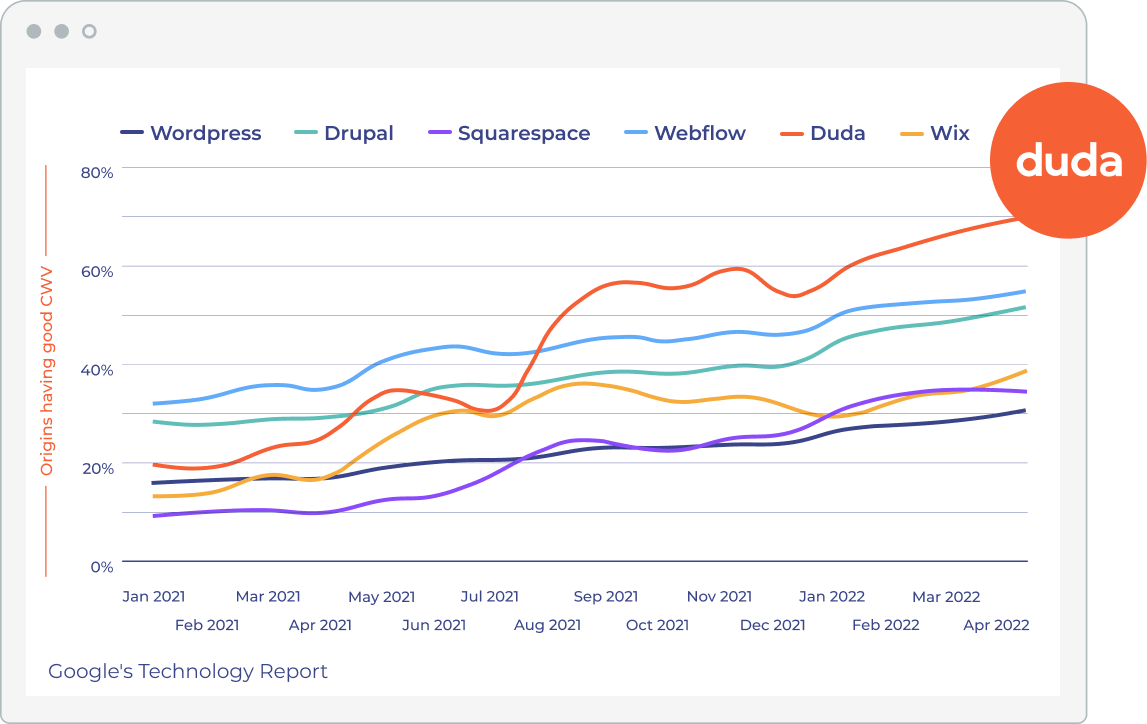
Task: Click the Google's Technology Report caption
Action: tap(188, 671)
